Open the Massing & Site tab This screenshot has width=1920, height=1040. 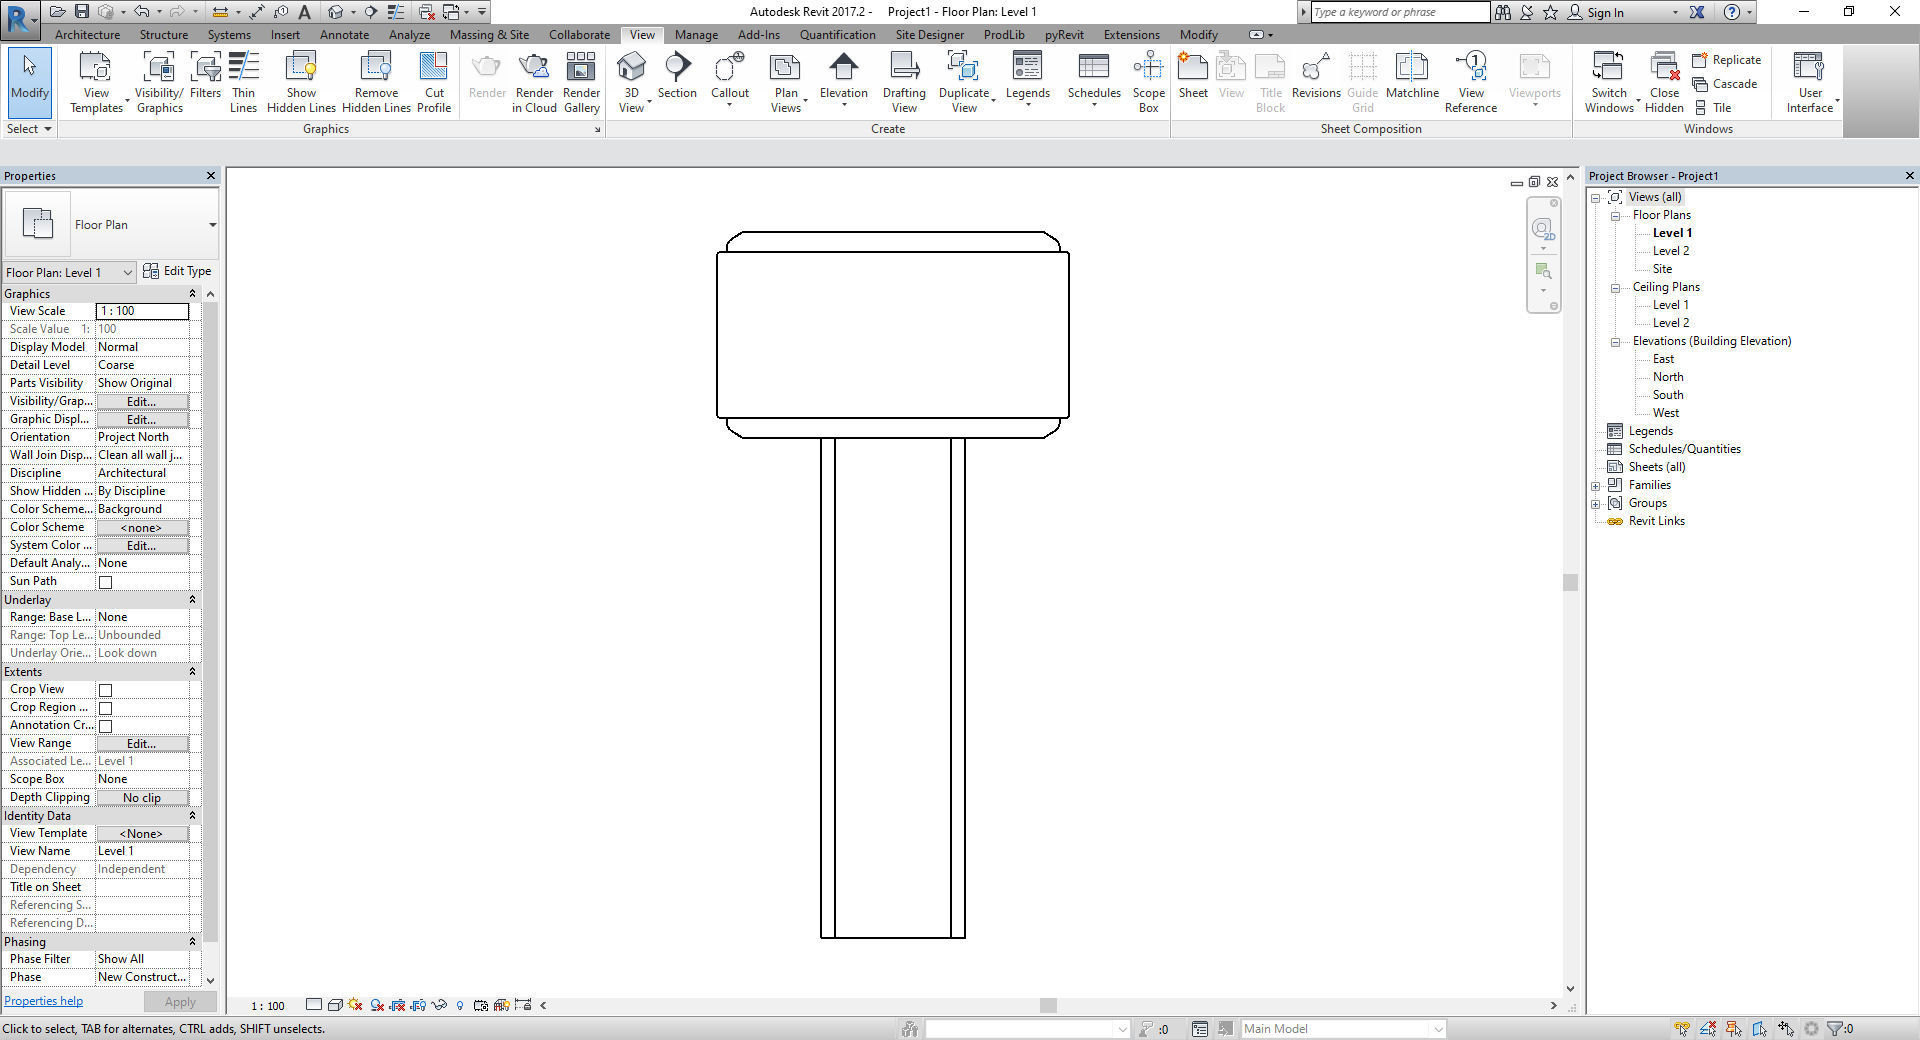pos(489,35)
